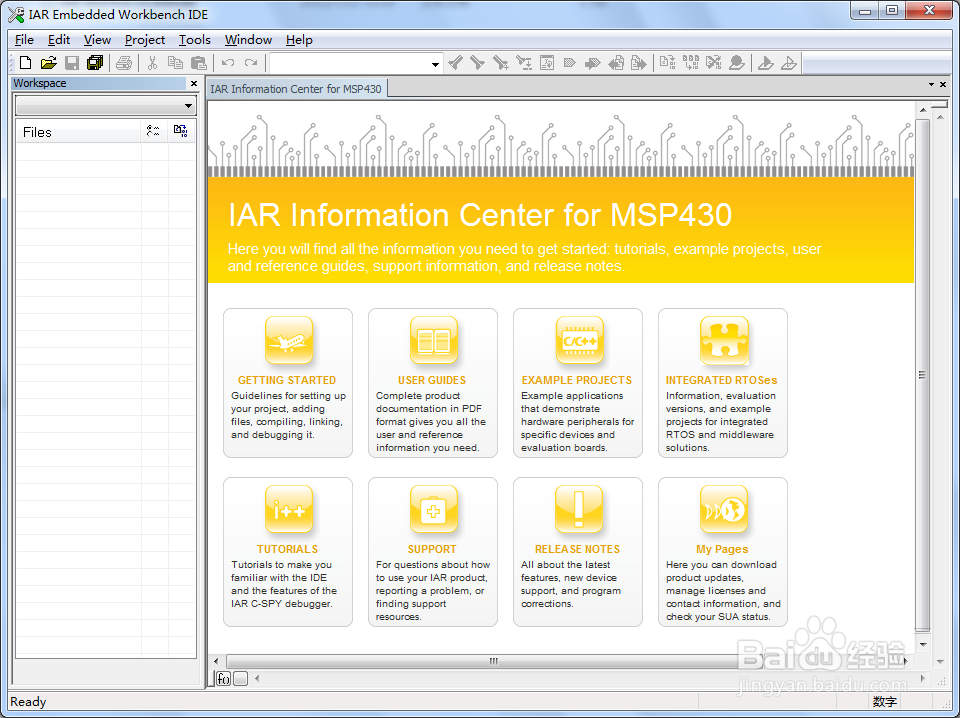Click the Open file folder icon

pyautogui.click(x=48, y=62)
